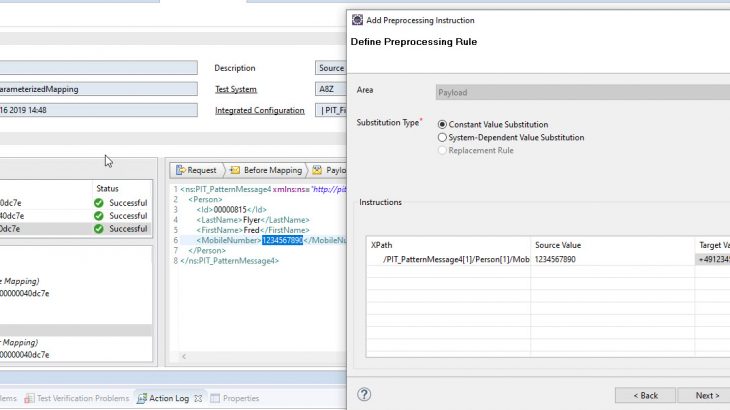Select Constant Value Substitution radio button
Viewport: 730px width, 410px height.
(x=442, y=125)
